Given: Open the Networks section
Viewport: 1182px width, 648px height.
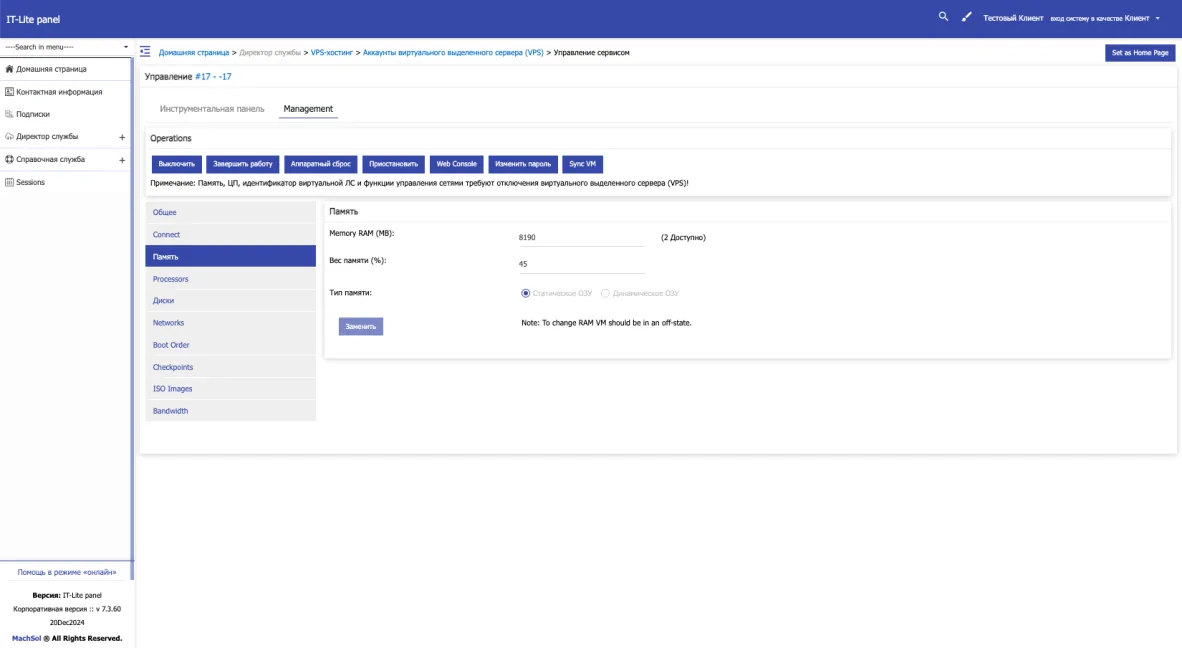Looking at the screenshot, I should [x=231, y=322].
